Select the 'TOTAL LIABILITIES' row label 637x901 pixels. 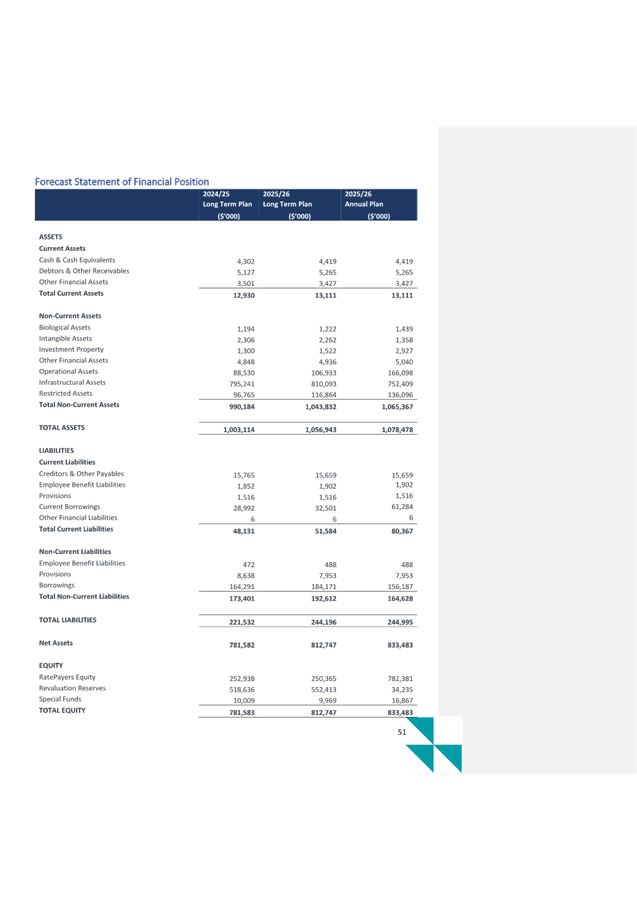coord(68,619)
